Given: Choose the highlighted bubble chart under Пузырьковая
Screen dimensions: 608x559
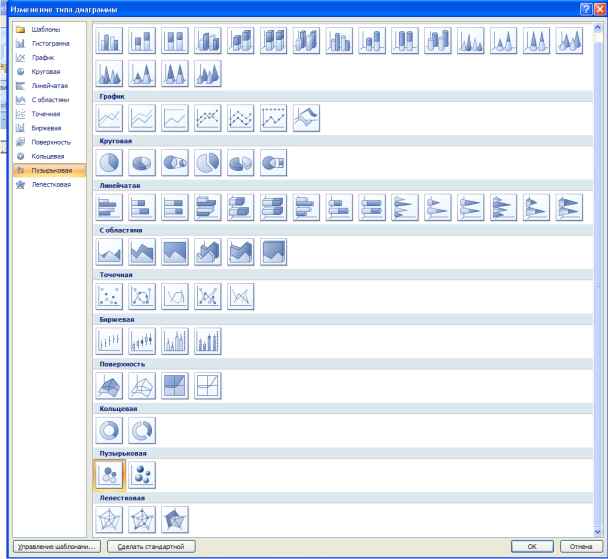Looking at the screenshot, I should 109,475.
